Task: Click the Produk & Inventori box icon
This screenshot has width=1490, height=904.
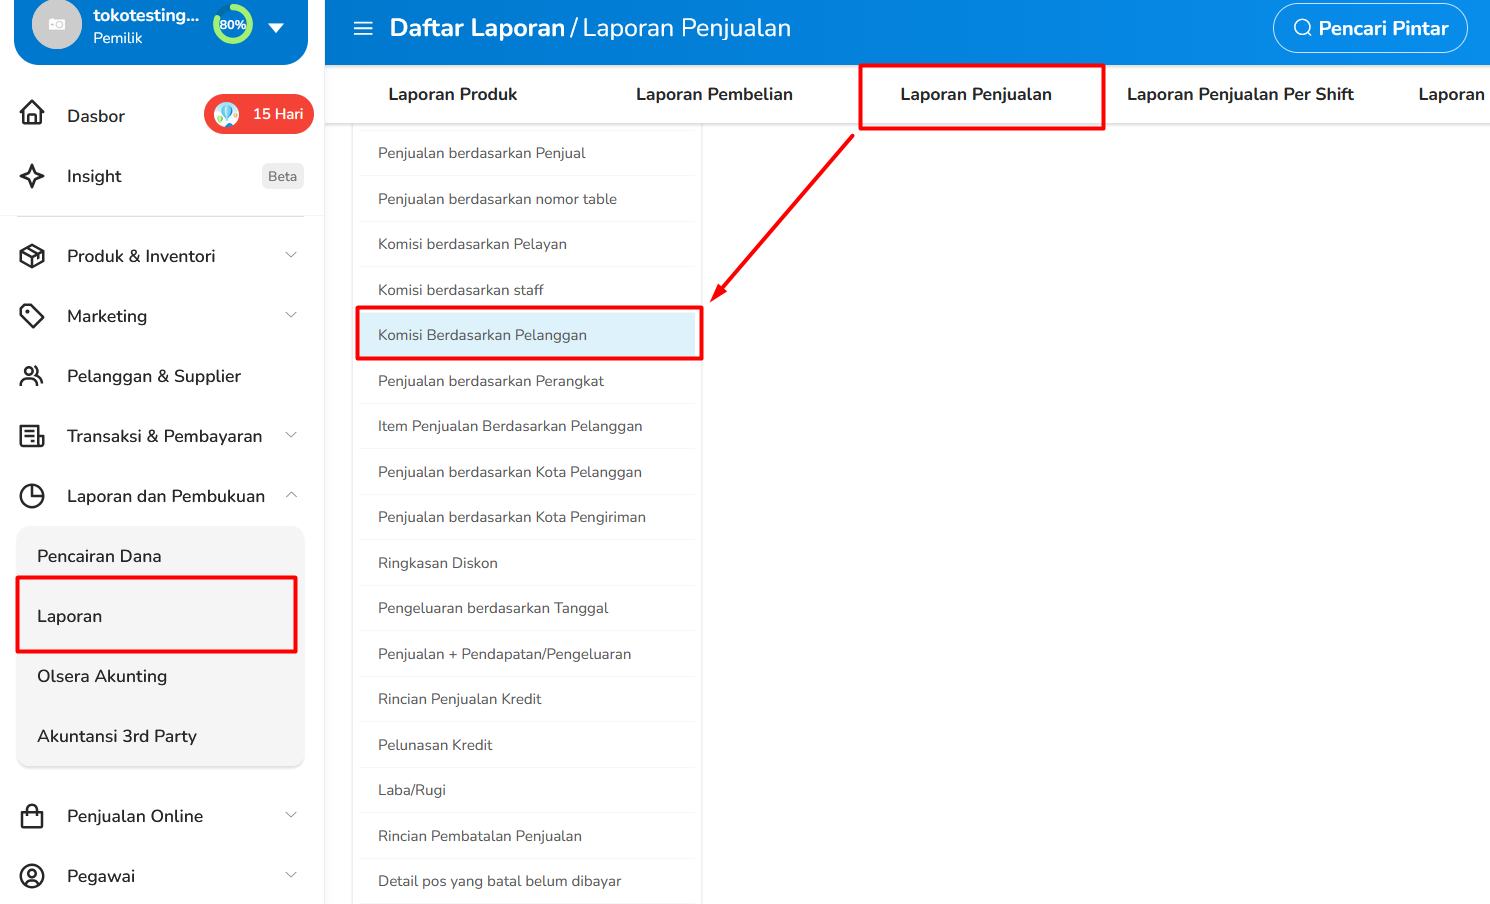Action: coord(32,256)
